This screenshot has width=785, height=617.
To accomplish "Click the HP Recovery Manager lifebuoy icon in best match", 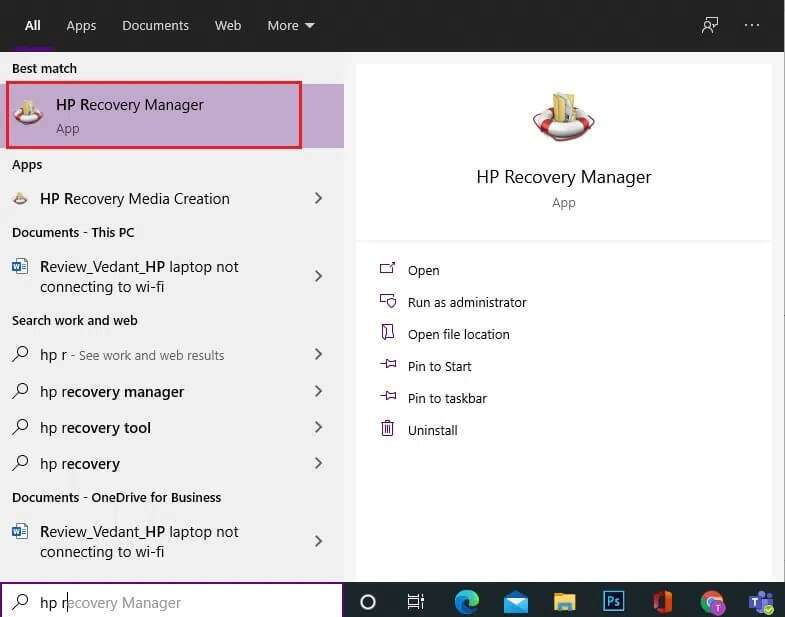I will (x=28, y=112).
